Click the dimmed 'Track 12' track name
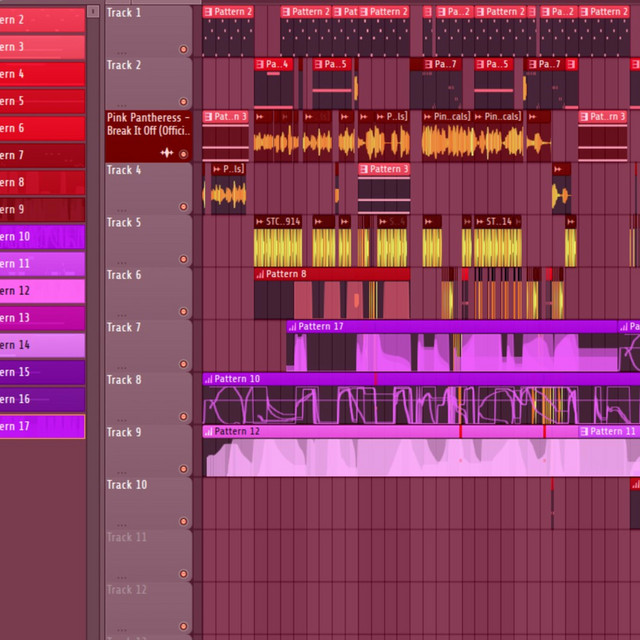 tap(127, 590)
